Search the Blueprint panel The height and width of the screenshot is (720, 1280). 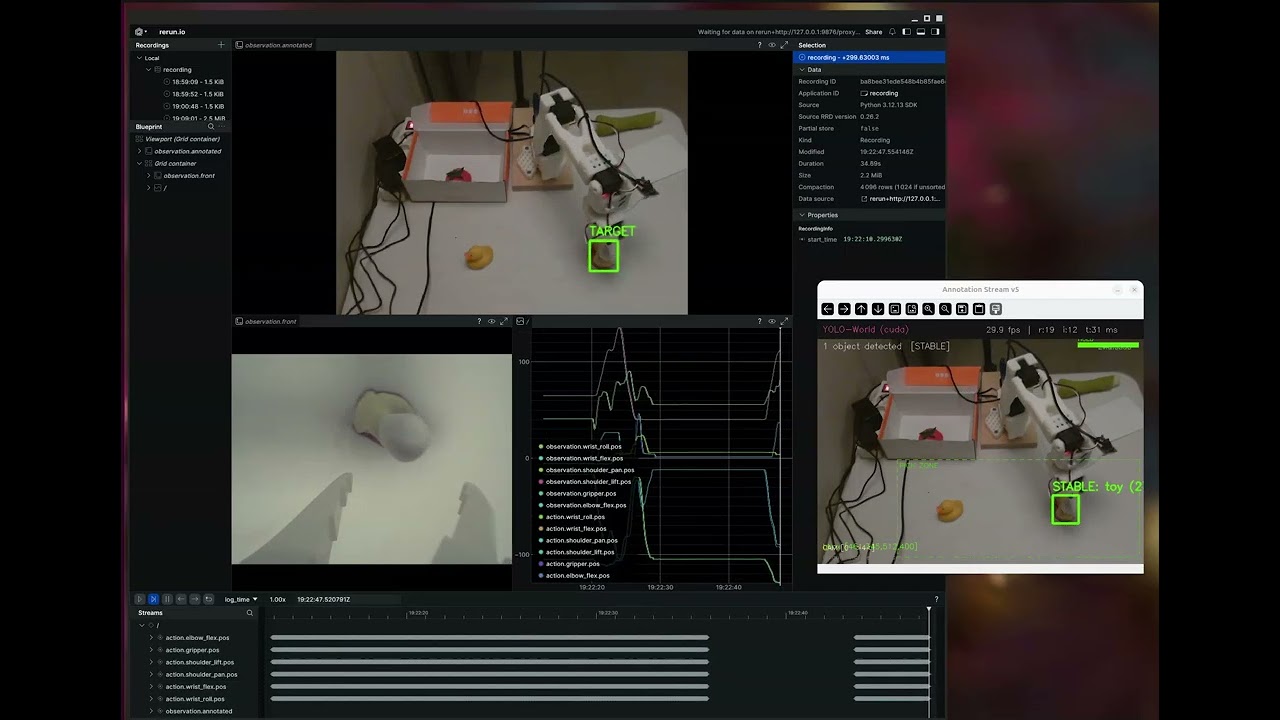211,127
